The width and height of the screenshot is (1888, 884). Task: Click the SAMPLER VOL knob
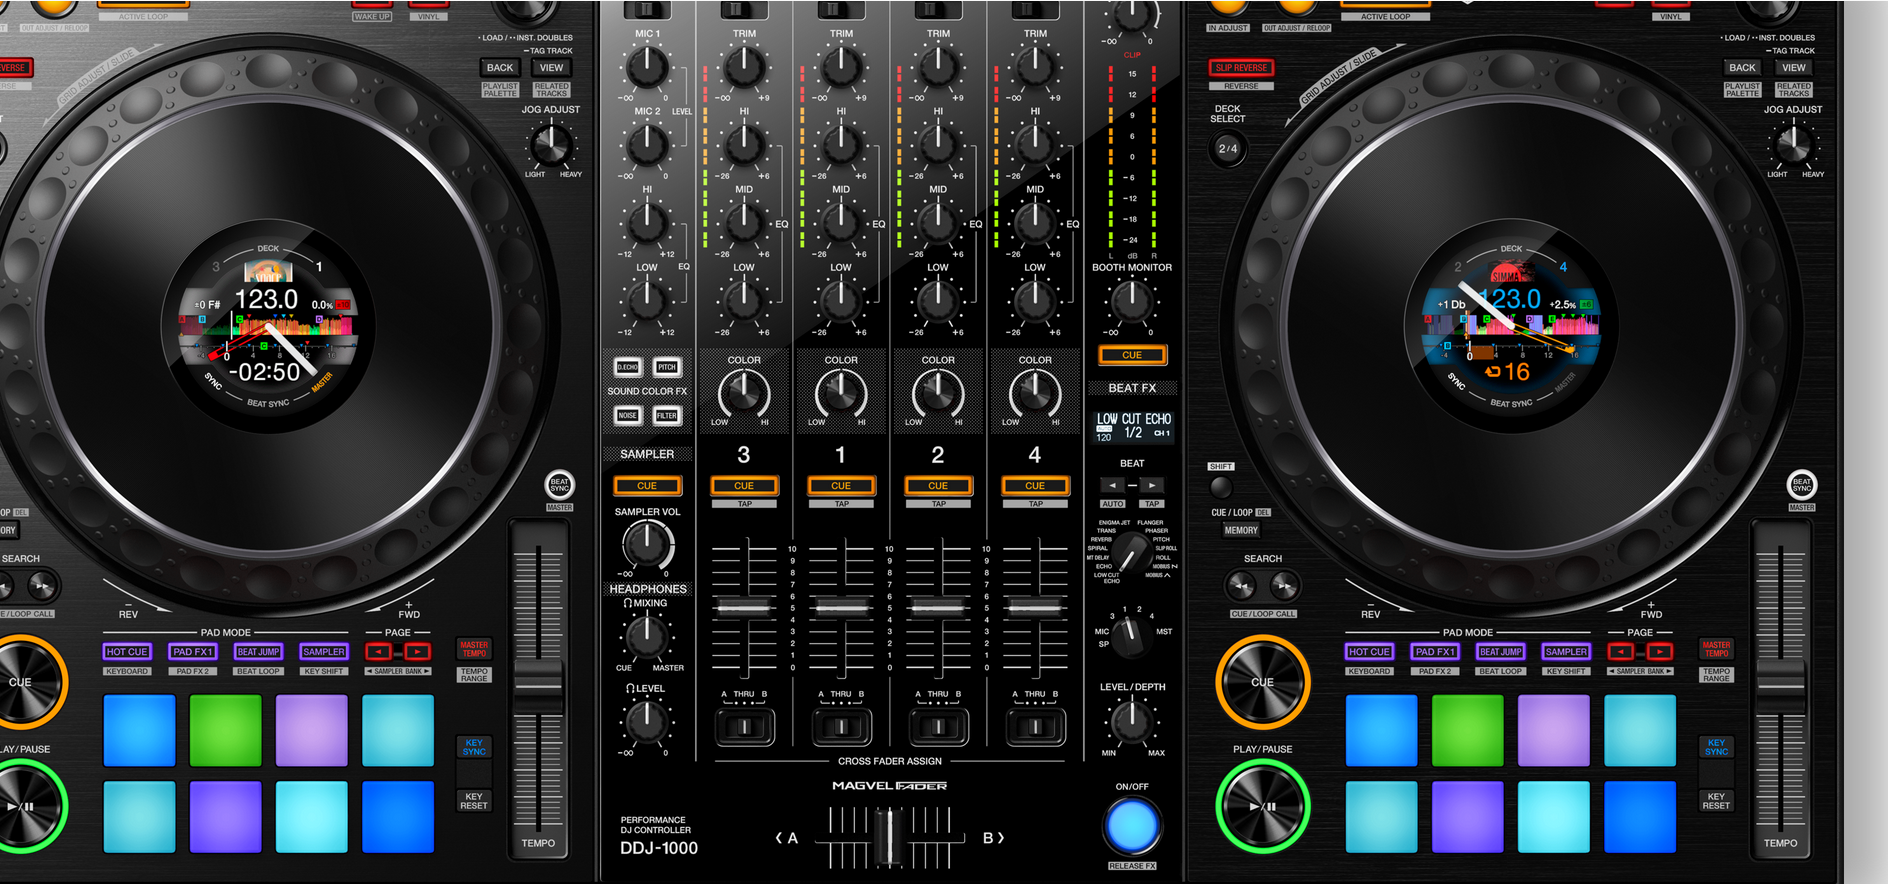tap(647, 544)
